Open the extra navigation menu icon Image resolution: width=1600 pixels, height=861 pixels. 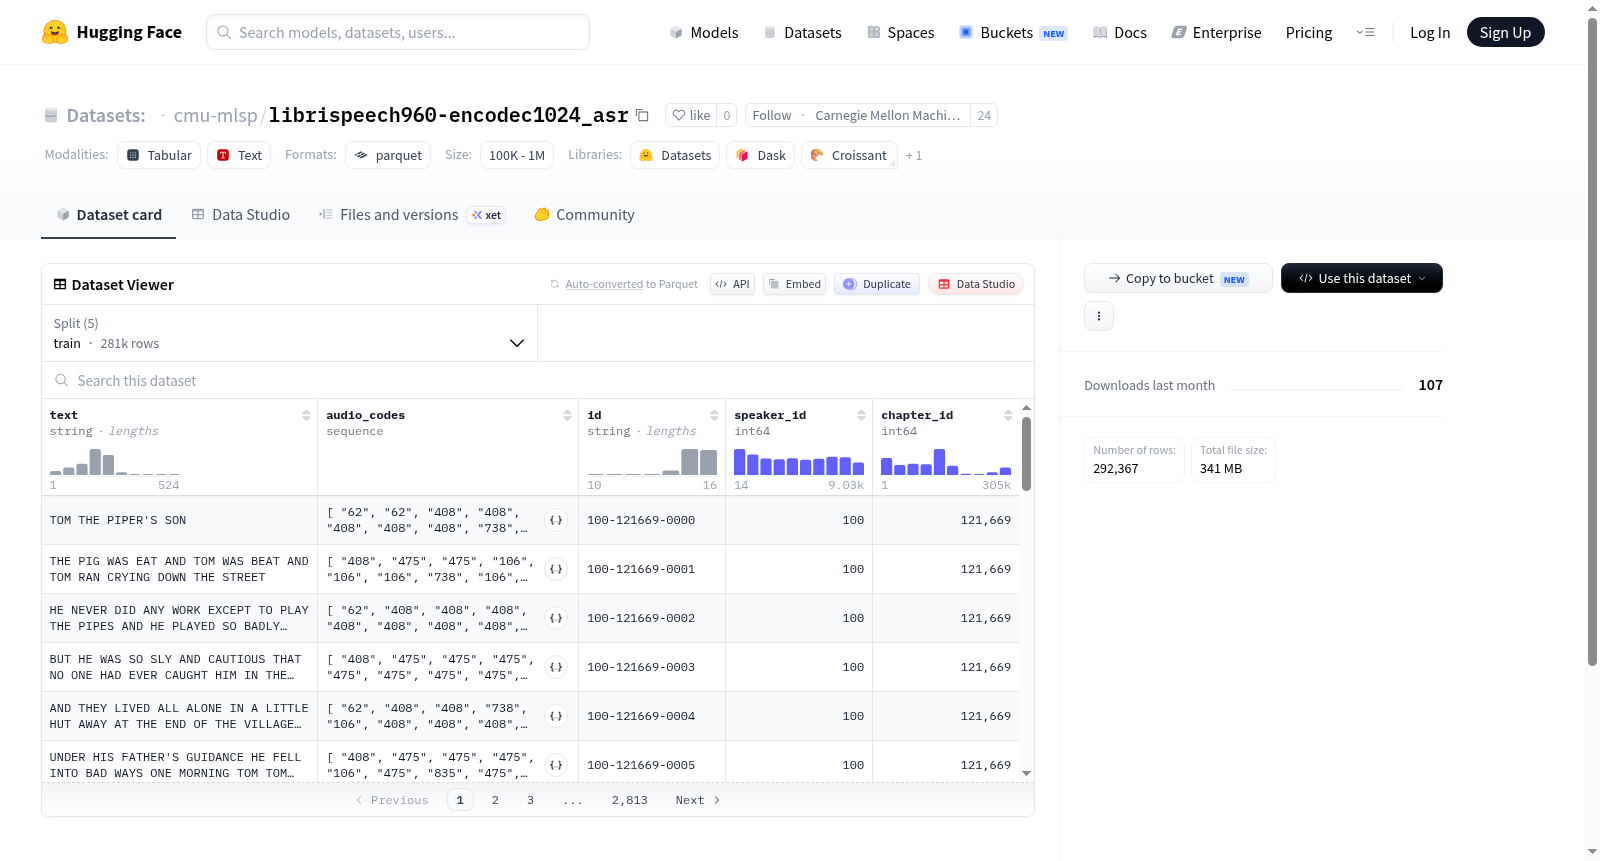click(x=1365, y=32)
